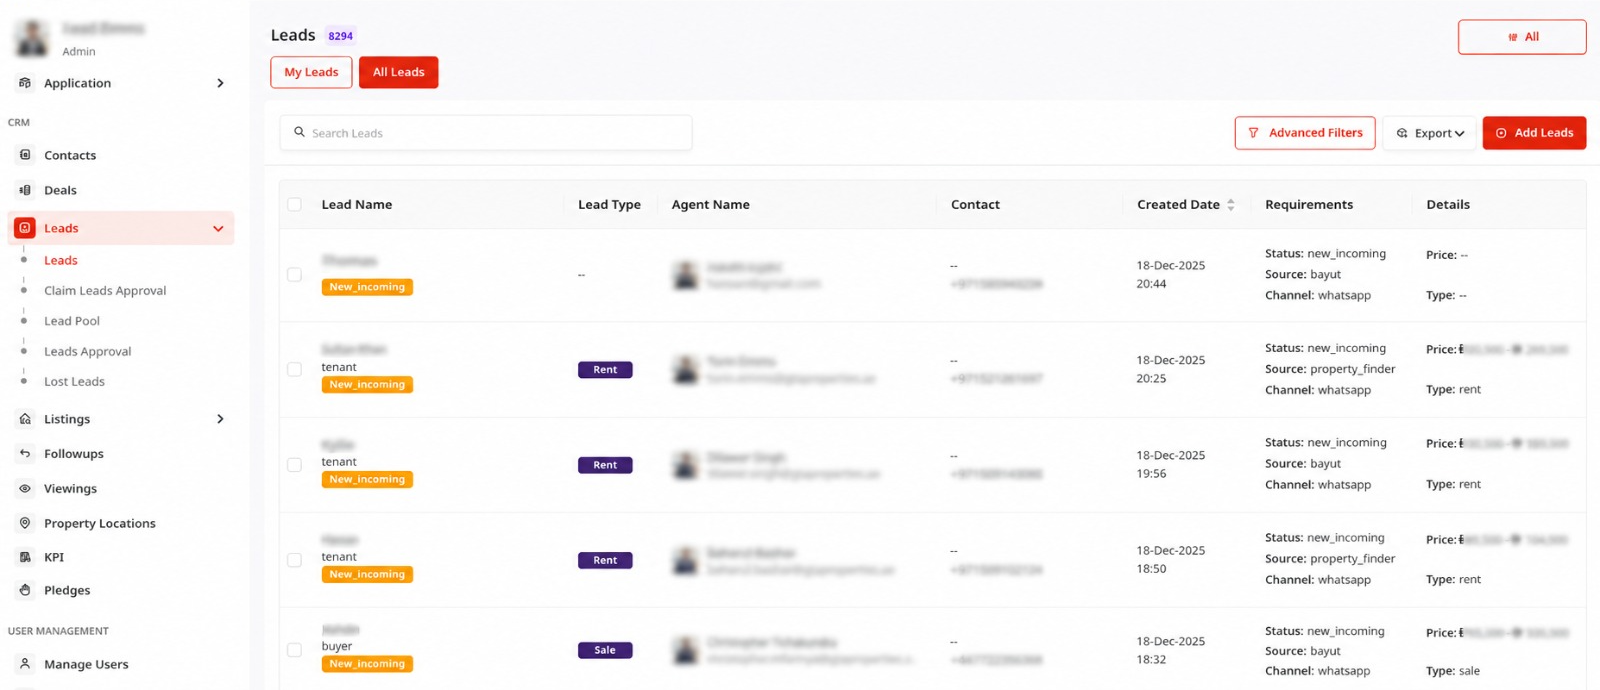1600x690 pixels.
Task: Click the Deals sidebar icon
Action: coord(25,190)
